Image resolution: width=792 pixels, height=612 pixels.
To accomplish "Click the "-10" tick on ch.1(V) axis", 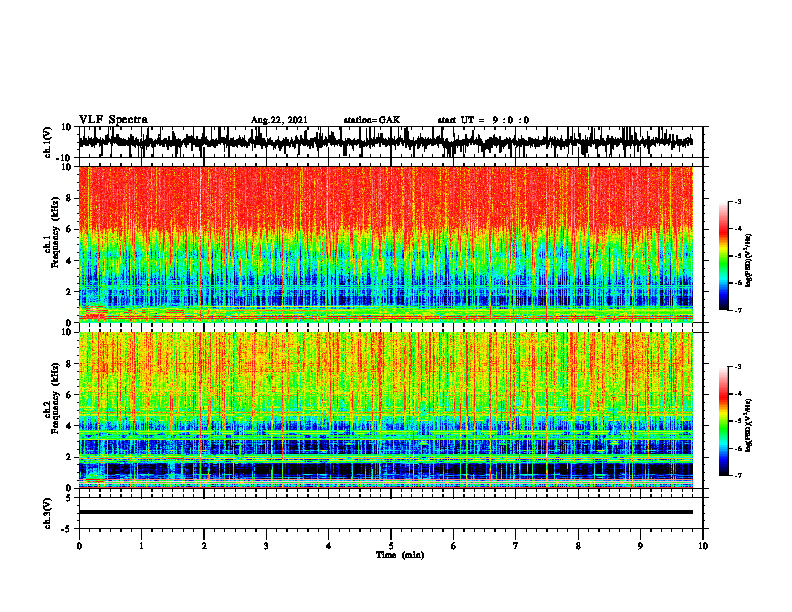I will 65,158.
